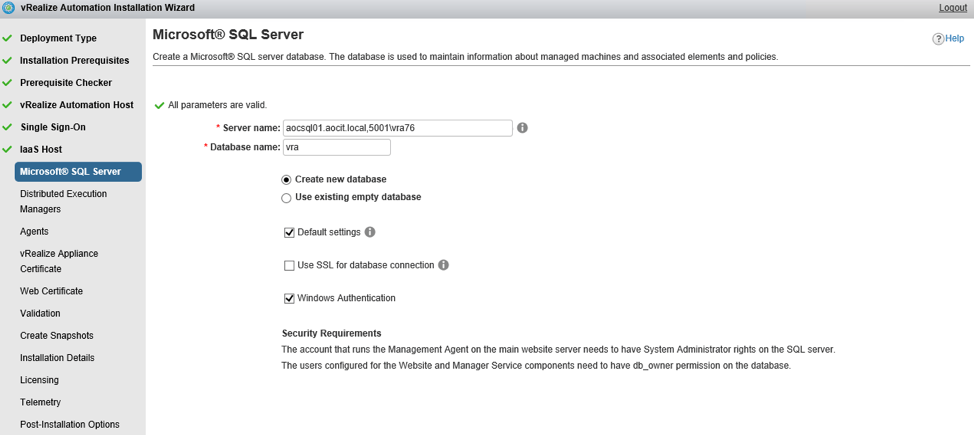Go to Installation Prerequisites step

(x=75, y=60)
